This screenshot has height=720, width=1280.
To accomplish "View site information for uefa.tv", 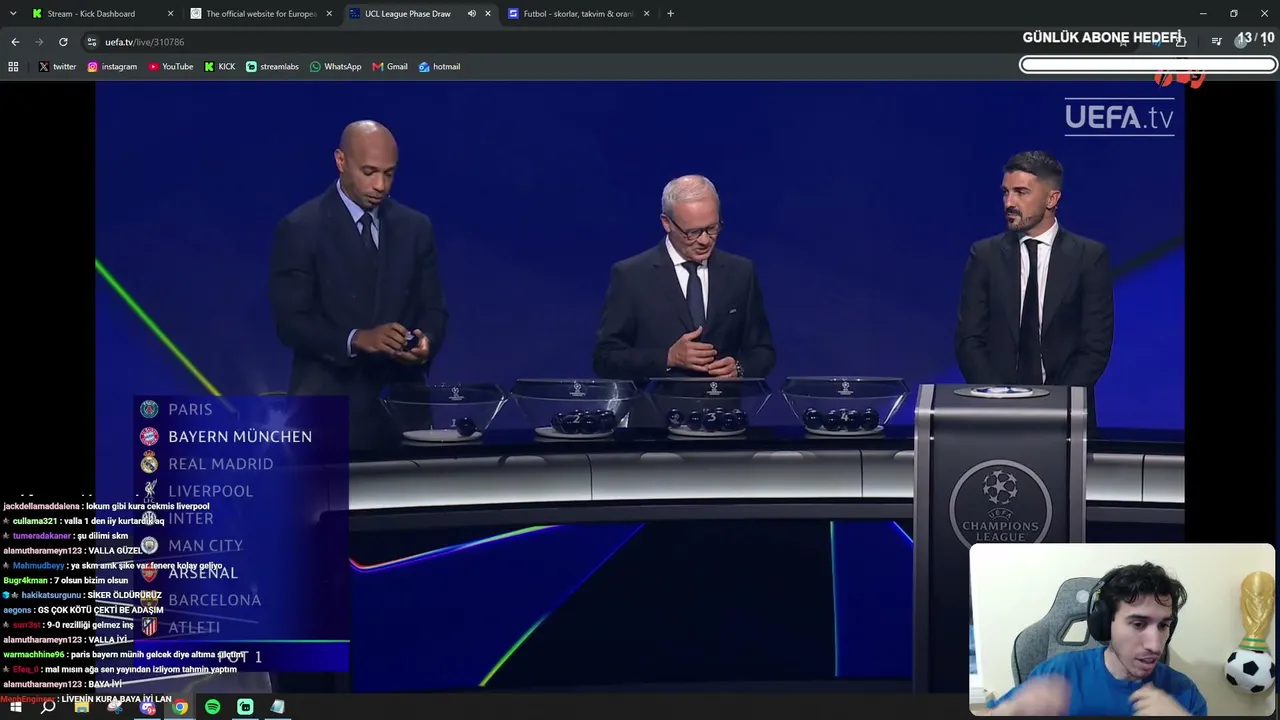I will [92, 42].
